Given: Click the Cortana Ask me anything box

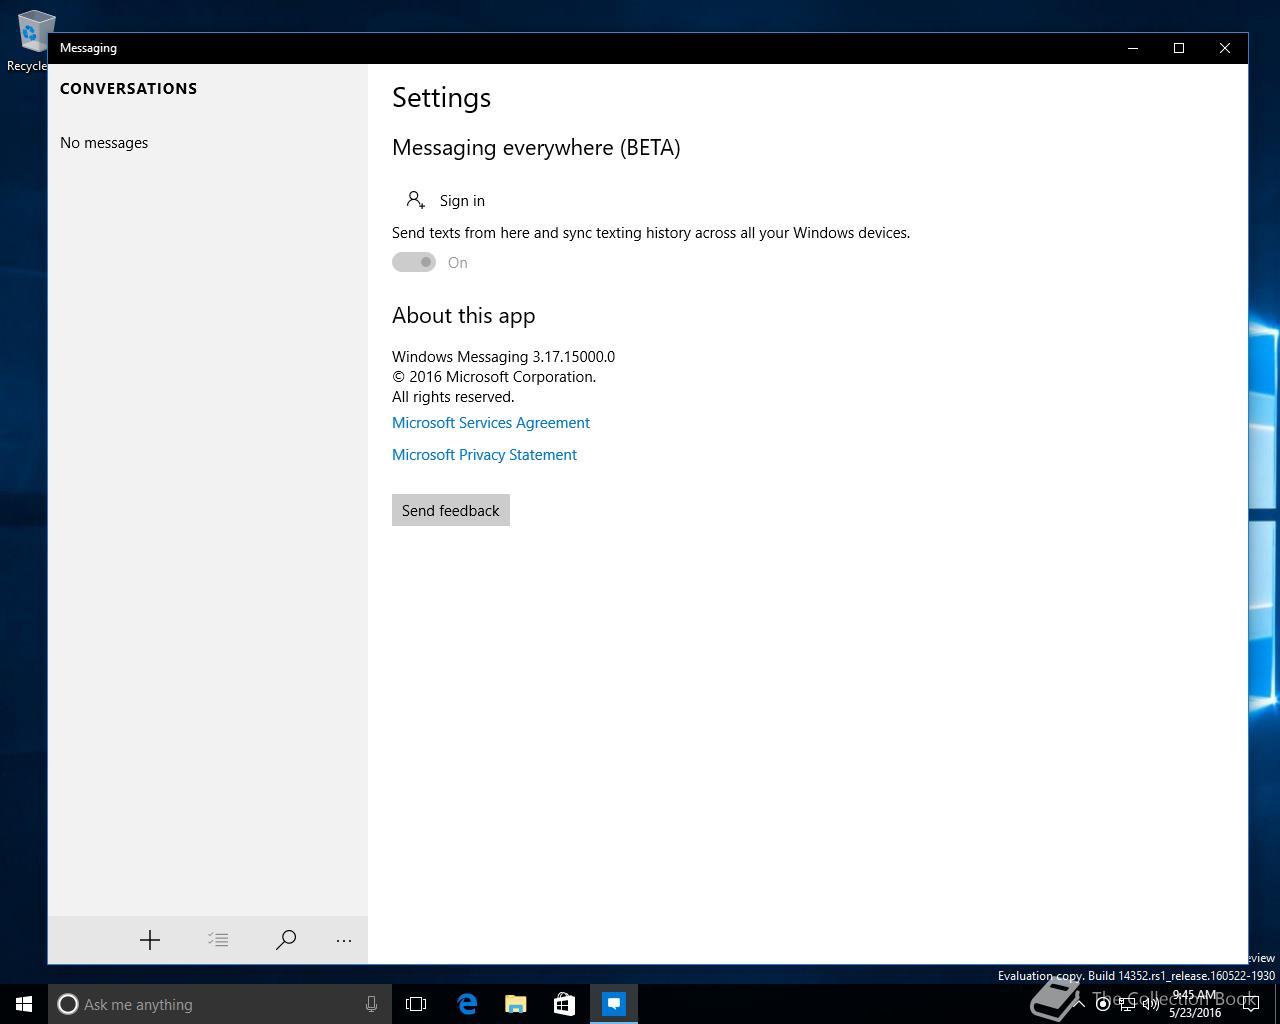Looking at the screenshot, I should point(218,1004).
